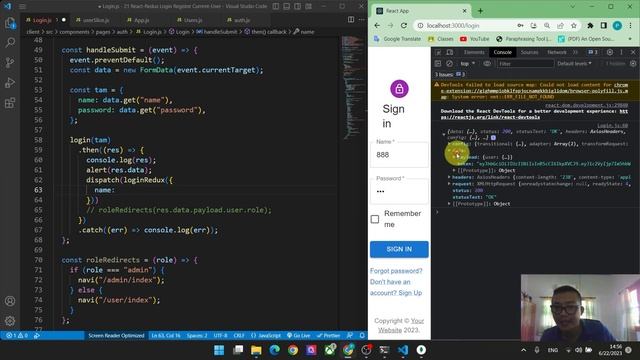The image size is (640, 360).
Task: Toggle VS Code primary sidebar layout icon
Action: [x=276, y=6]
